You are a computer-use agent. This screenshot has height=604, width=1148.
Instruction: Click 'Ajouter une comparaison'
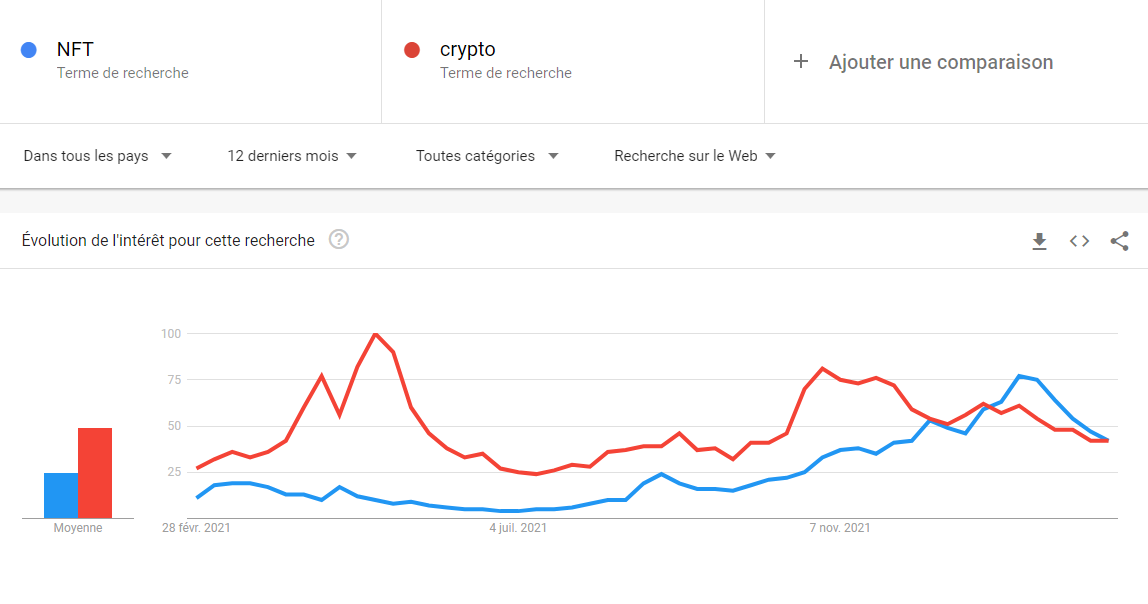click(x=940, y=61)
